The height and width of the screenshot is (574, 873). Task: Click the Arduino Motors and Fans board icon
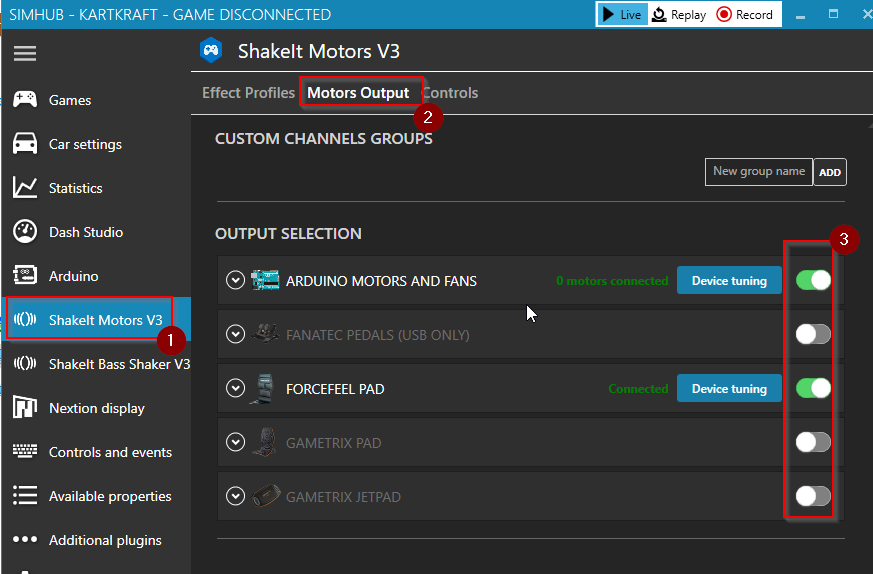click(265, 280)
